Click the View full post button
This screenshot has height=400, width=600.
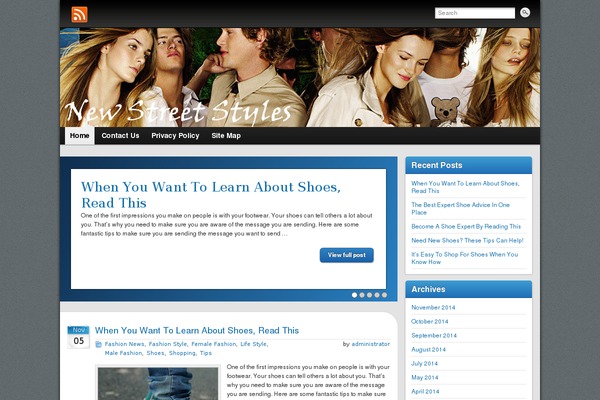click(347, 255)
